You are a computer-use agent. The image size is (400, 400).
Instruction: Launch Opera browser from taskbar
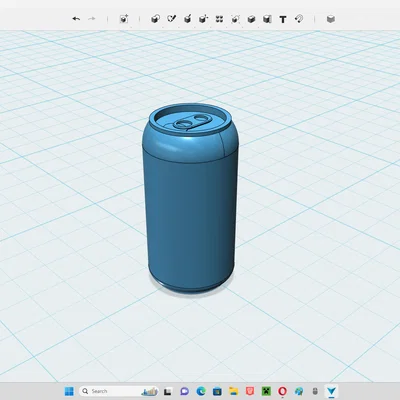[x=282, y=391]
